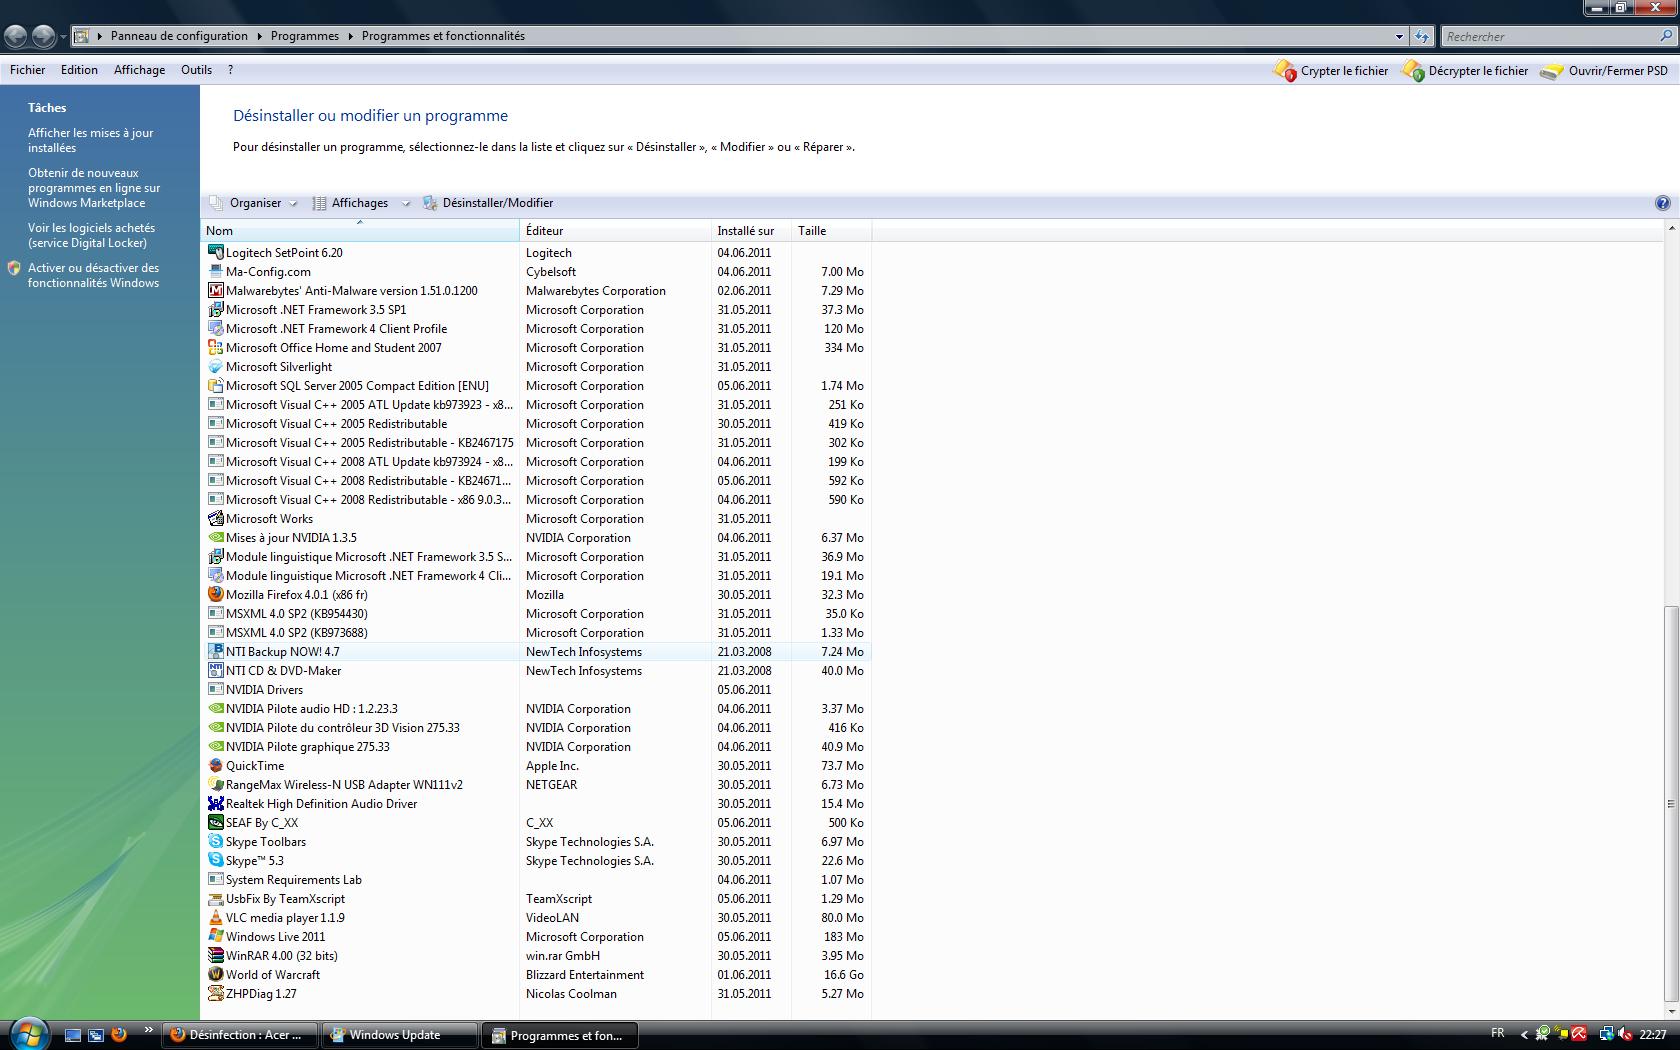Click the Realtek High Definition Audio Driver icon

(215, 804)
